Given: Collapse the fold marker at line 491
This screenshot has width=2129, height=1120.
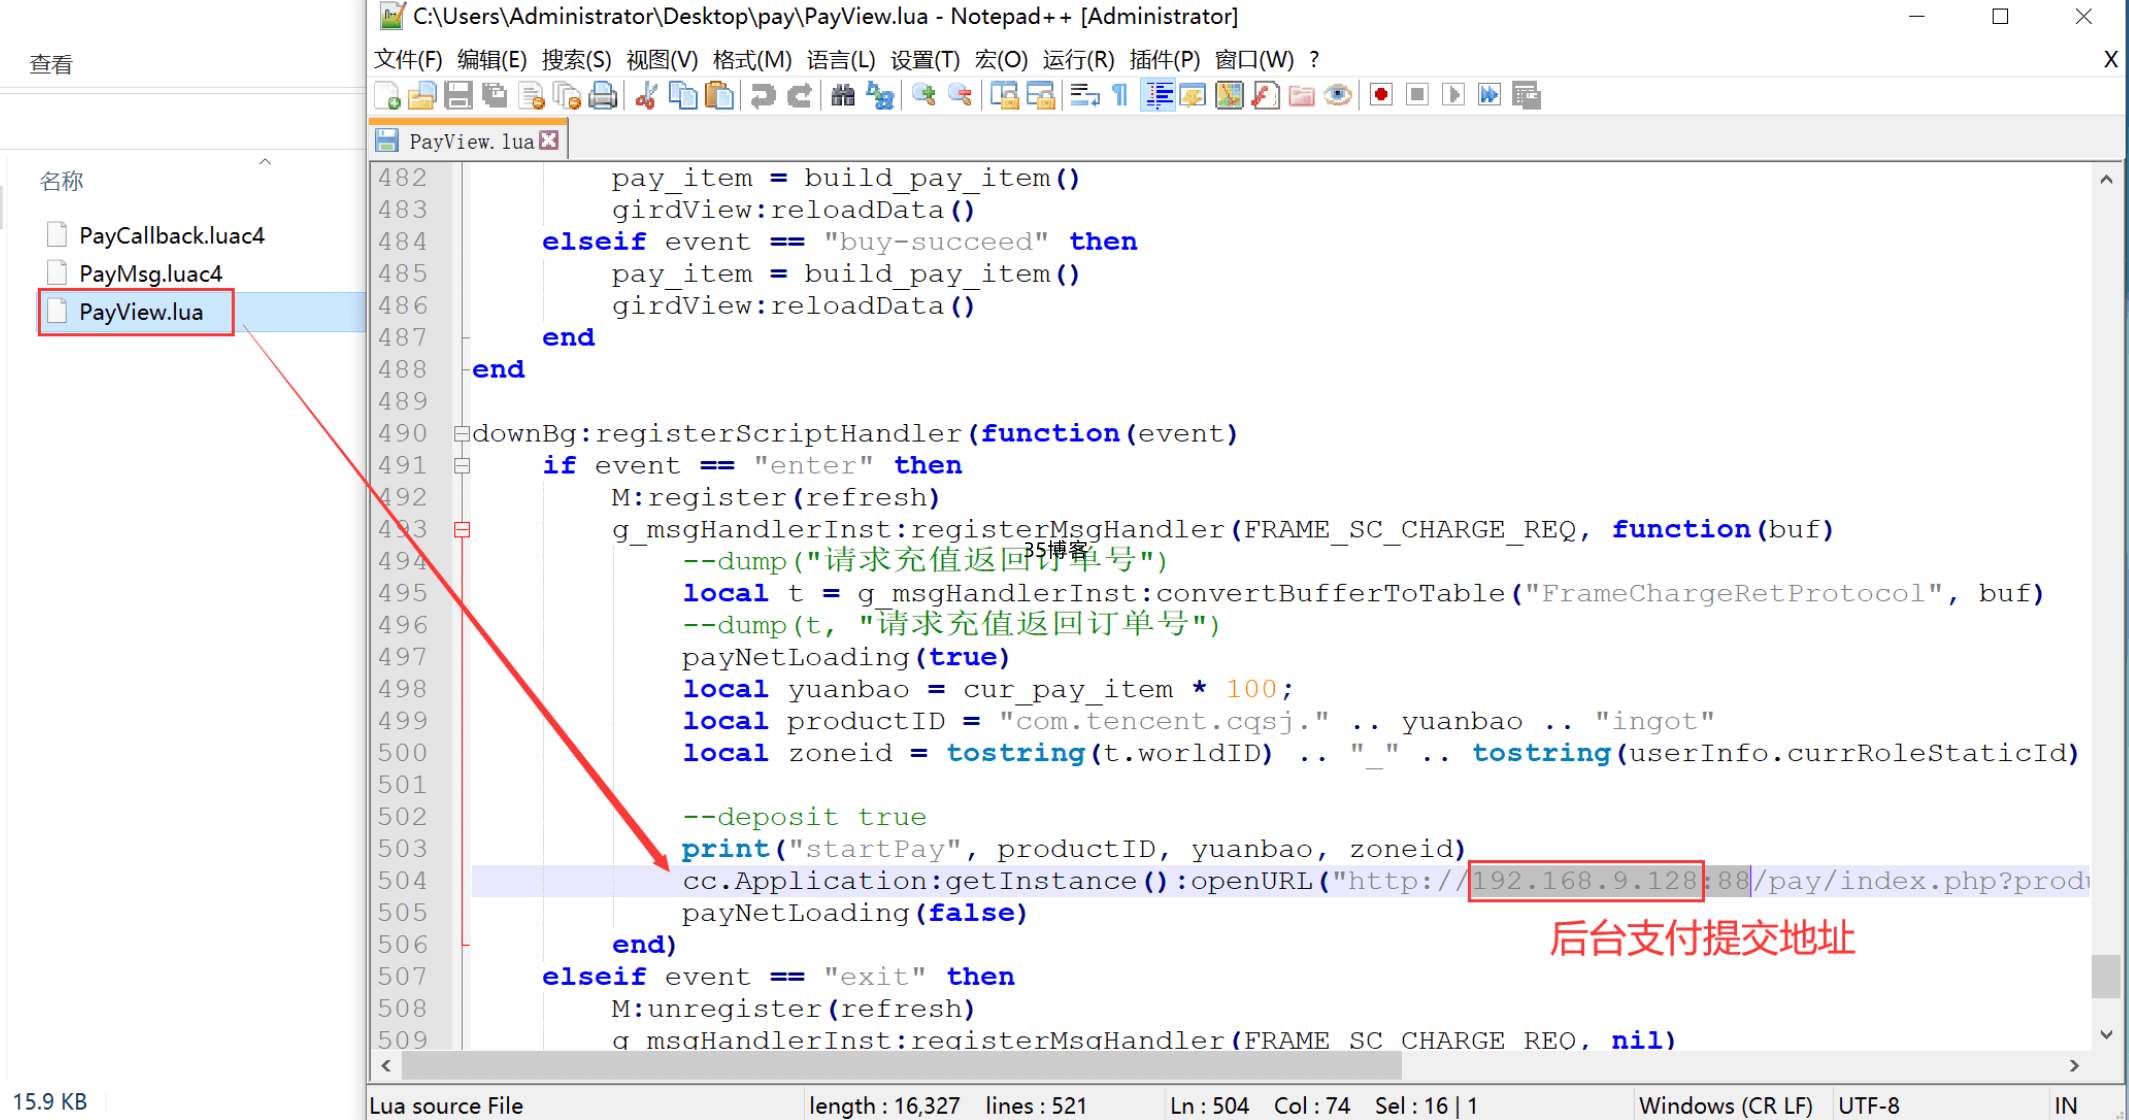Looking at the screenshot, I should point(461,466).
